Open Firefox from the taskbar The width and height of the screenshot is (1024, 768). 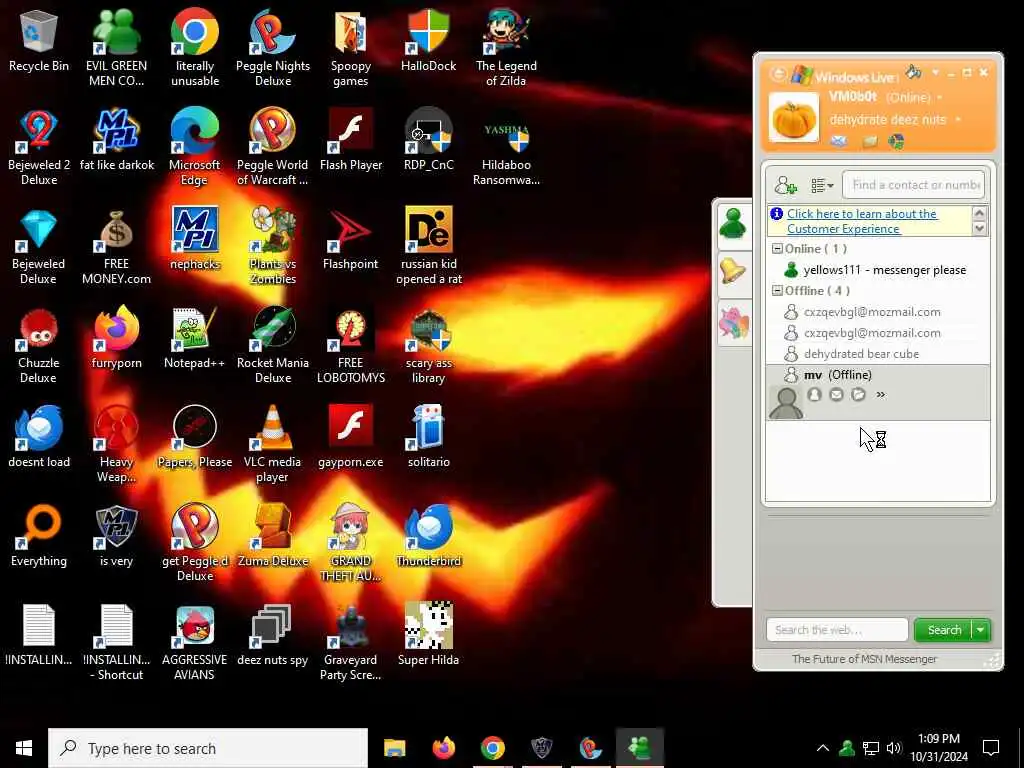coord(444,748)
